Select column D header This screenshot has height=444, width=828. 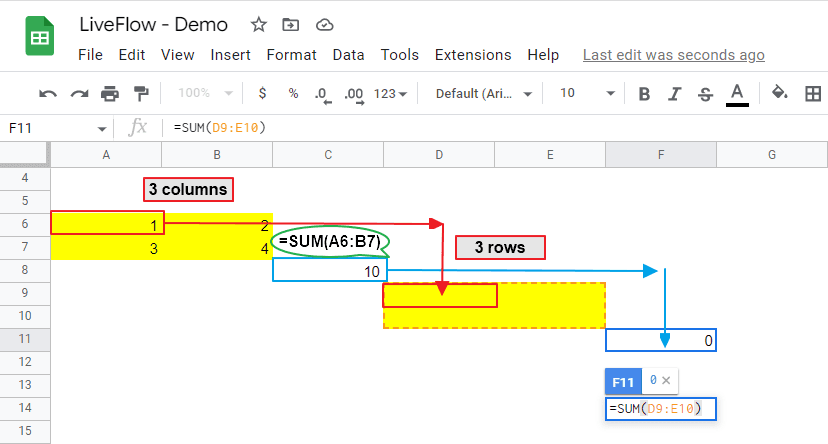pyautogui.click(x=439, y=155)
